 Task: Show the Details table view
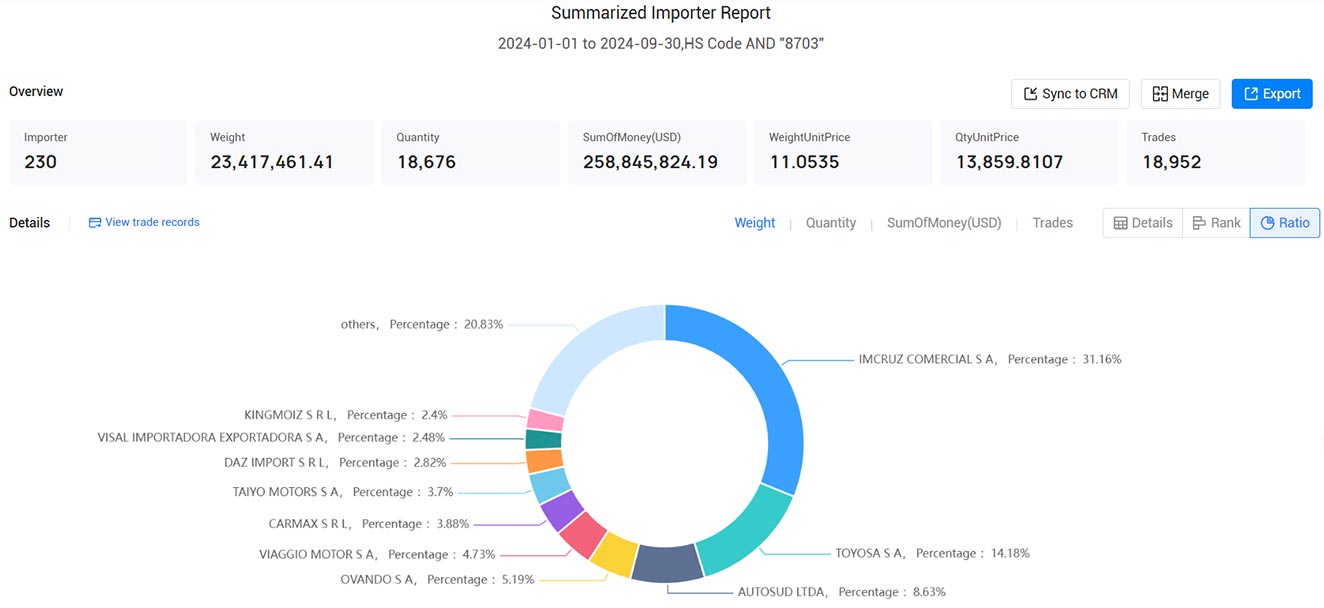pos(1143,223)
